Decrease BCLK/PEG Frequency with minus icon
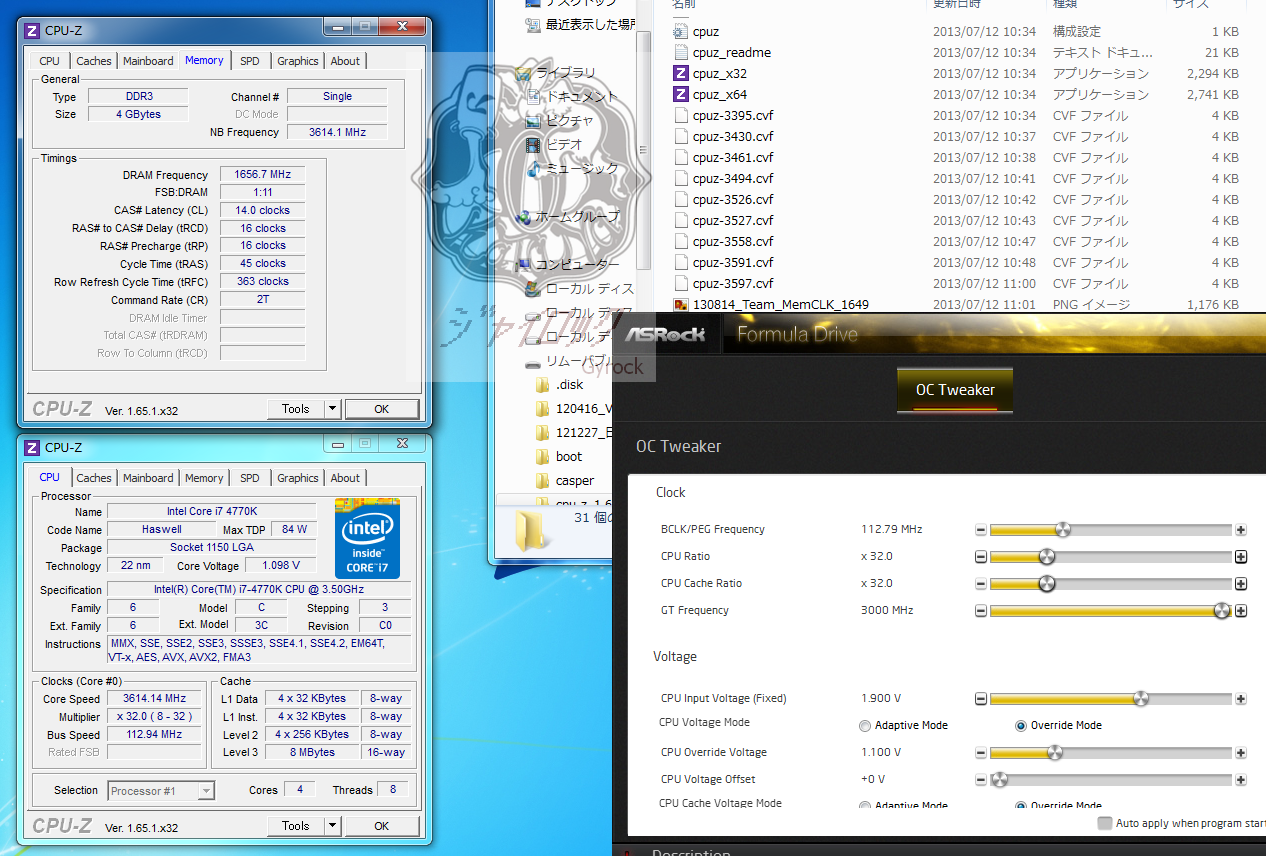The width and height of the screenshot is (1266, 856). coord(981,530)
